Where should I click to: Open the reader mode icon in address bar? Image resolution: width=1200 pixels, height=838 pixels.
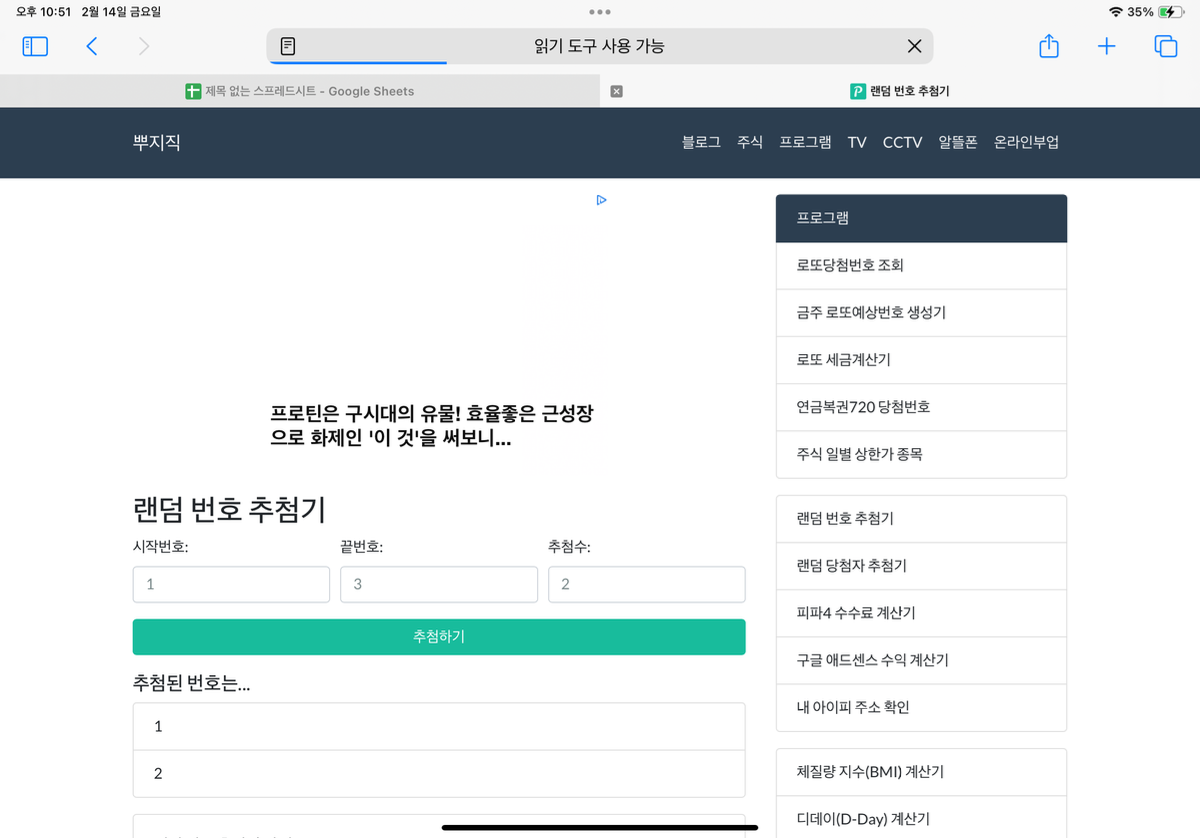pyautogui.click(x=288, y=46)
